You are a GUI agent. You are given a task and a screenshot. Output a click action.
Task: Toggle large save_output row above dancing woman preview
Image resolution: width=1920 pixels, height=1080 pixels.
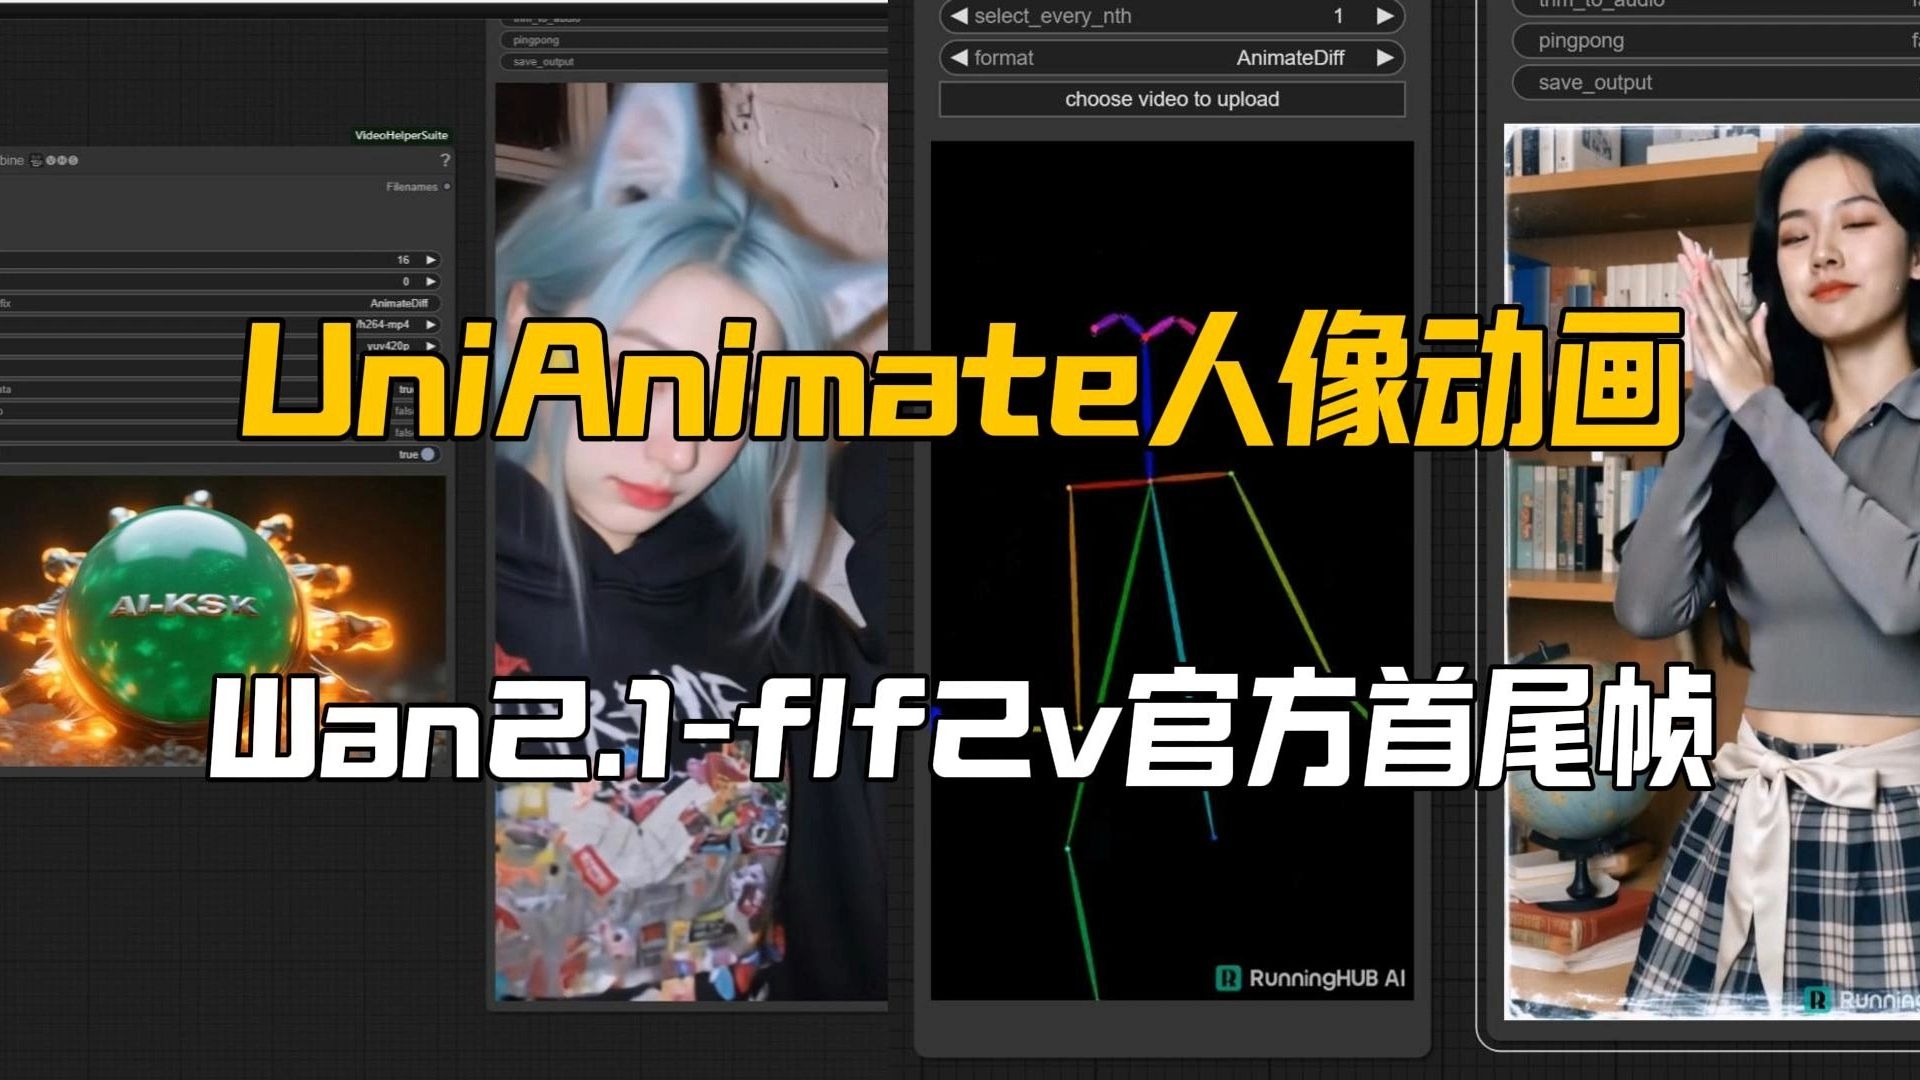(1715, 83)
